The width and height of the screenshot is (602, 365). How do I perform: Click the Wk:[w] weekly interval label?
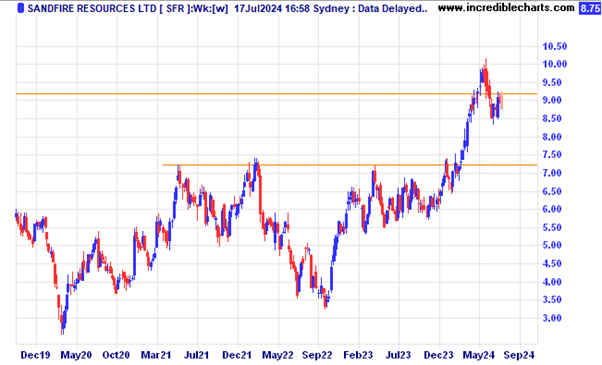pos(210,8)
